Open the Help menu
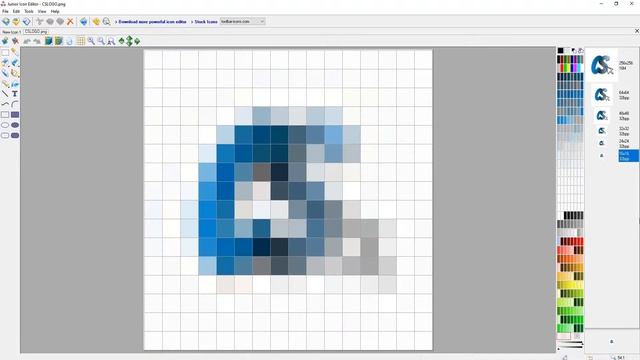640x360 pixels. pyautogui.click(x=55, y=11)
